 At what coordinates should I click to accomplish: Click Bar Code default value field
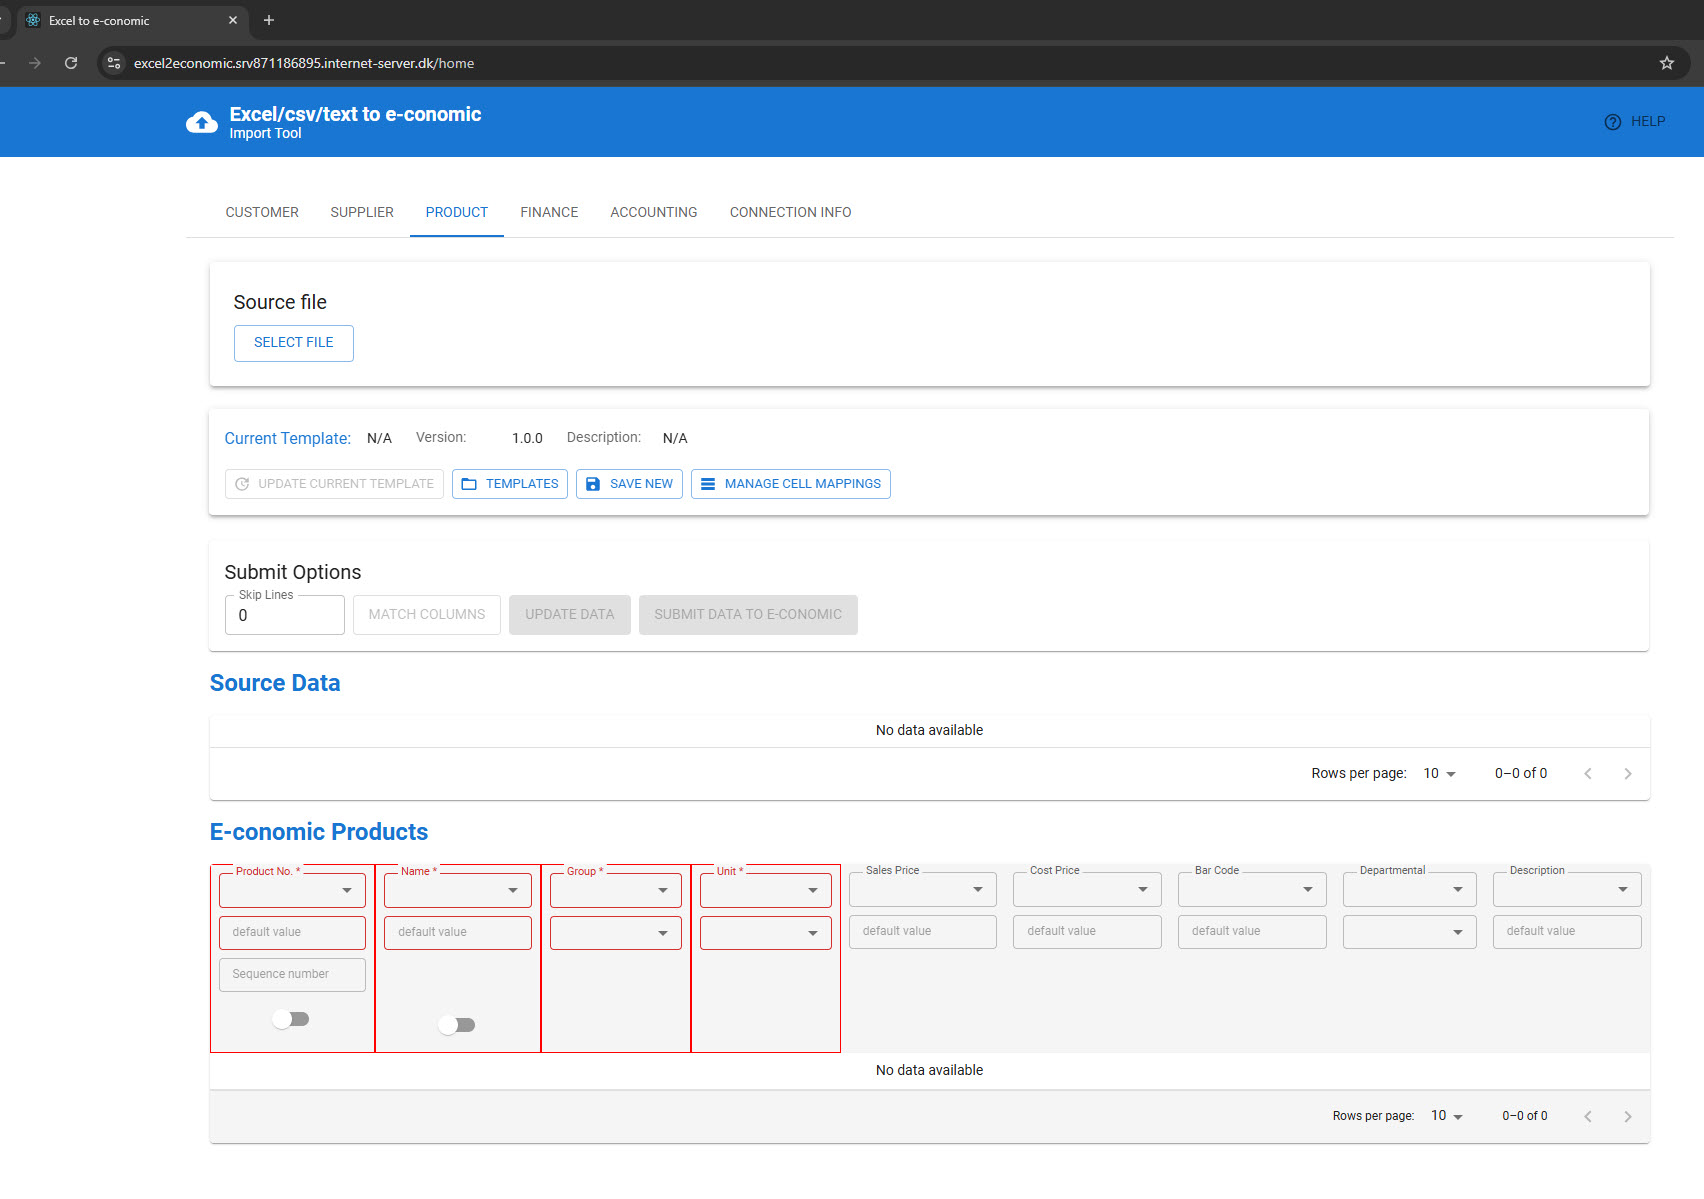click(x=1252, y=932)
